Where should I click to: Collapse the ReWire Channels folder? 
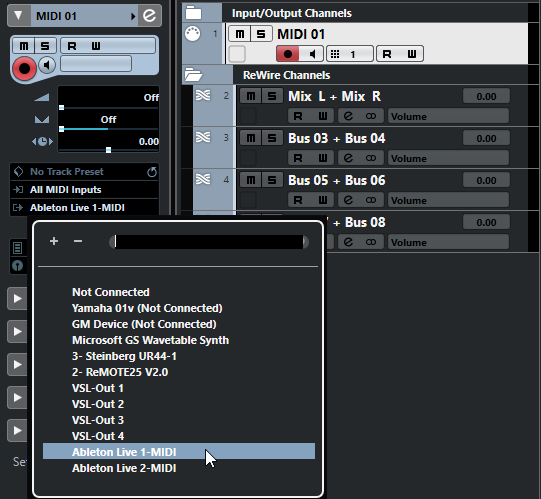tap(193, 75)
